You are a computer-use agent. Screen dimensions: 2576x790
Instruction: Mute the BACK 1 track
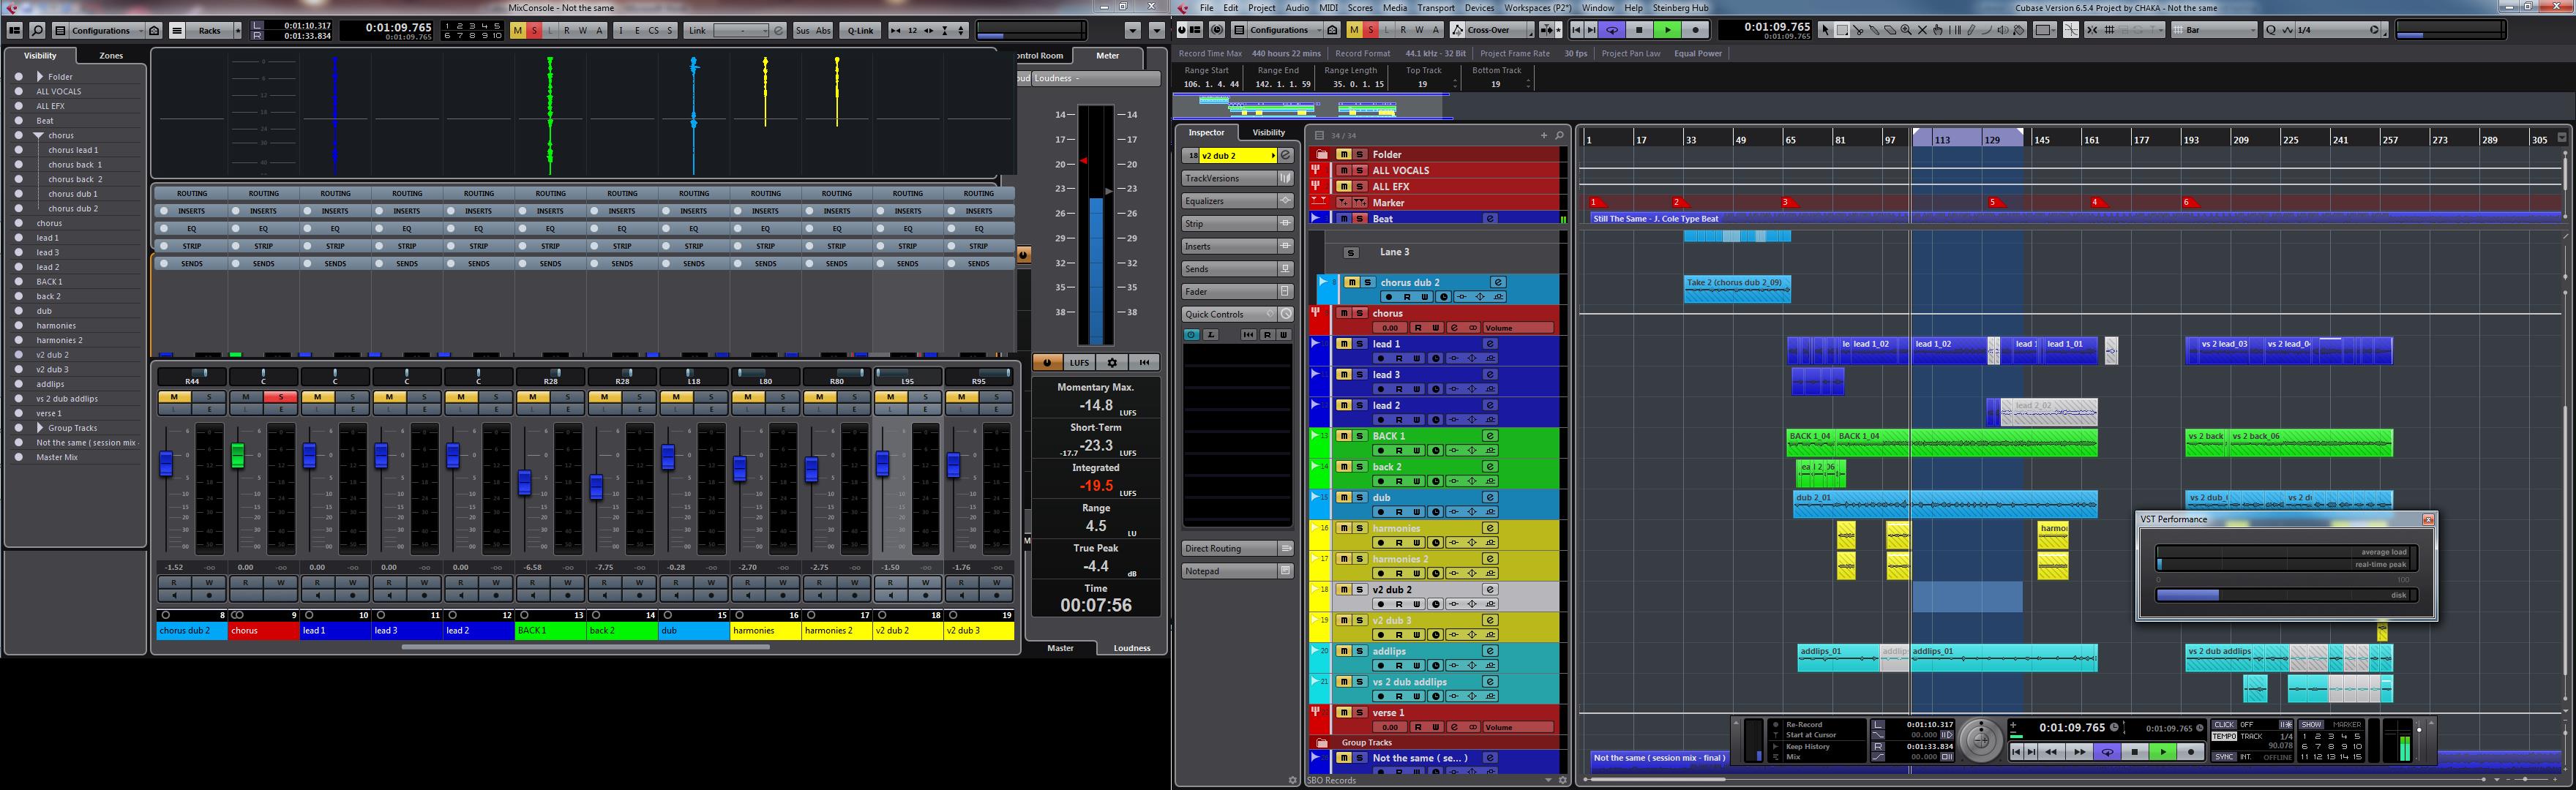point(1344,436)
